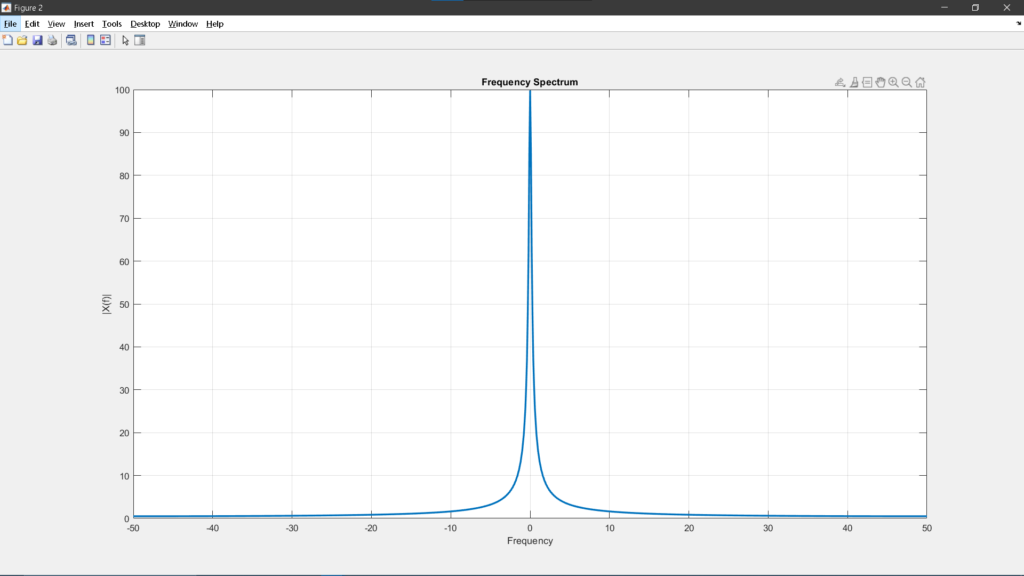Toggle the zoom in tool above the plot

(x=893, y=82)
